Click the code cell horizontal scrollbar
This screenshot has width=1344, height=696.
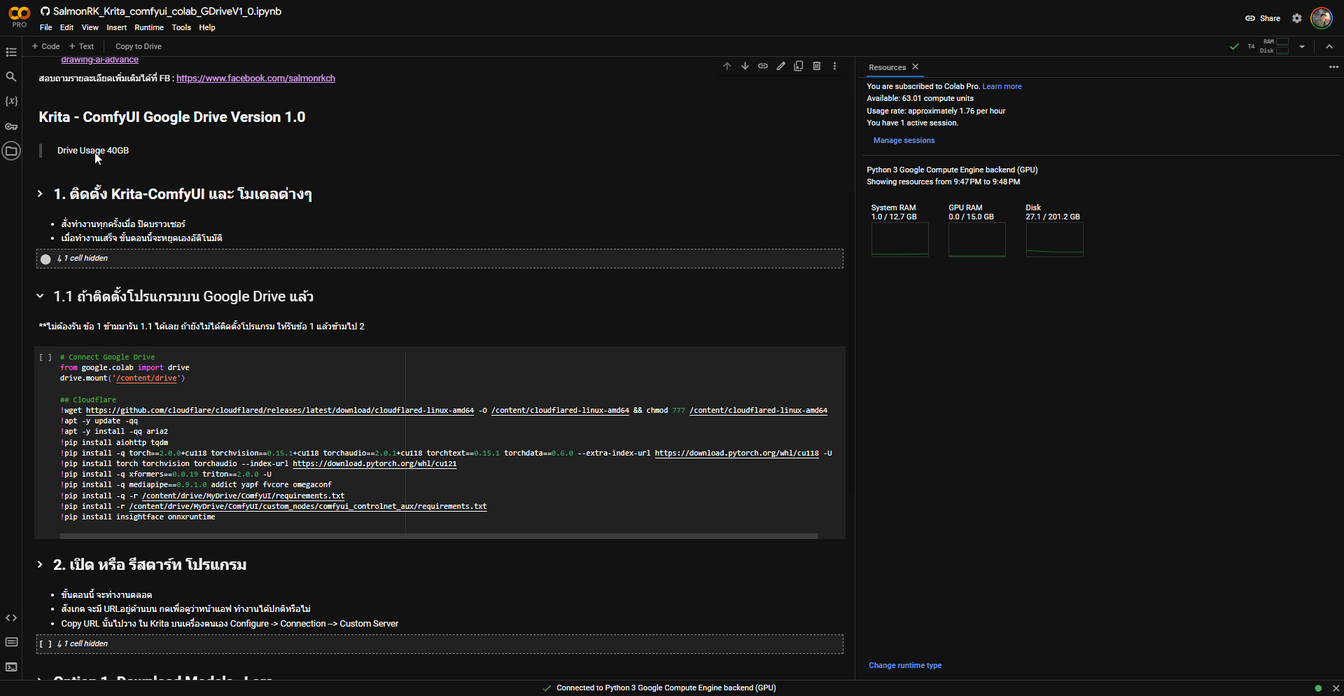[438, 536]
